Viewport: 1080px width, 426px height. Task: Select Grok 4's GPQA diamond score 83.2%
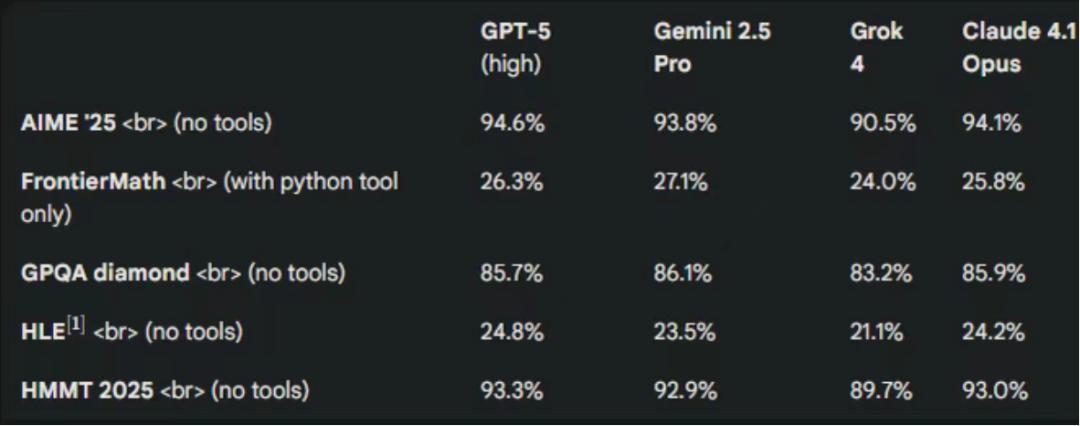coord(879,272)
